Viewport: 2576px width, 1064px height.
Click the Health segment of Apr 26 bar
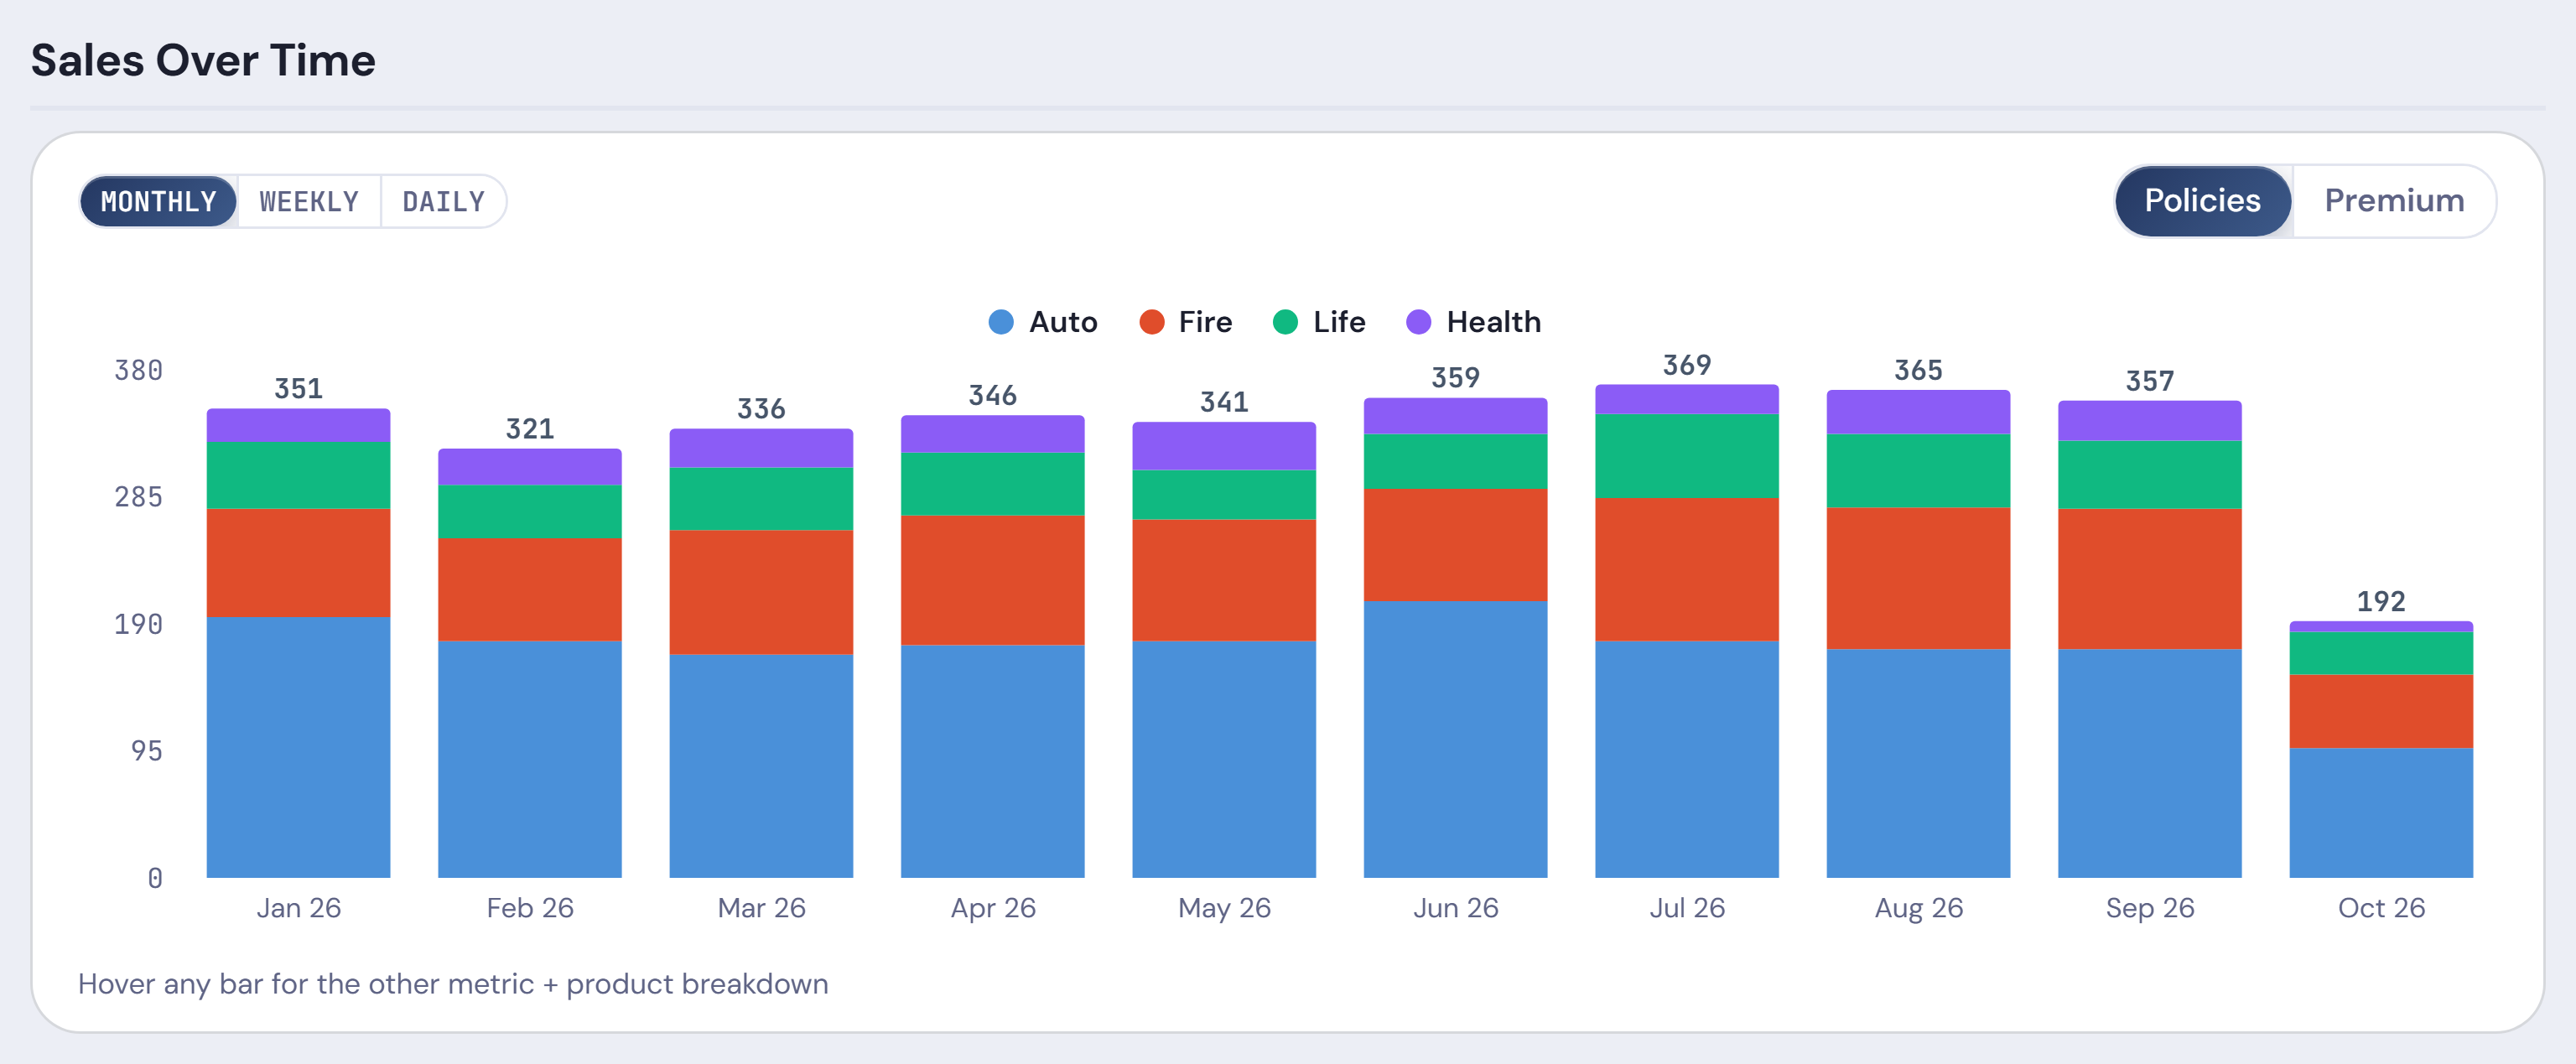point(992,434)
